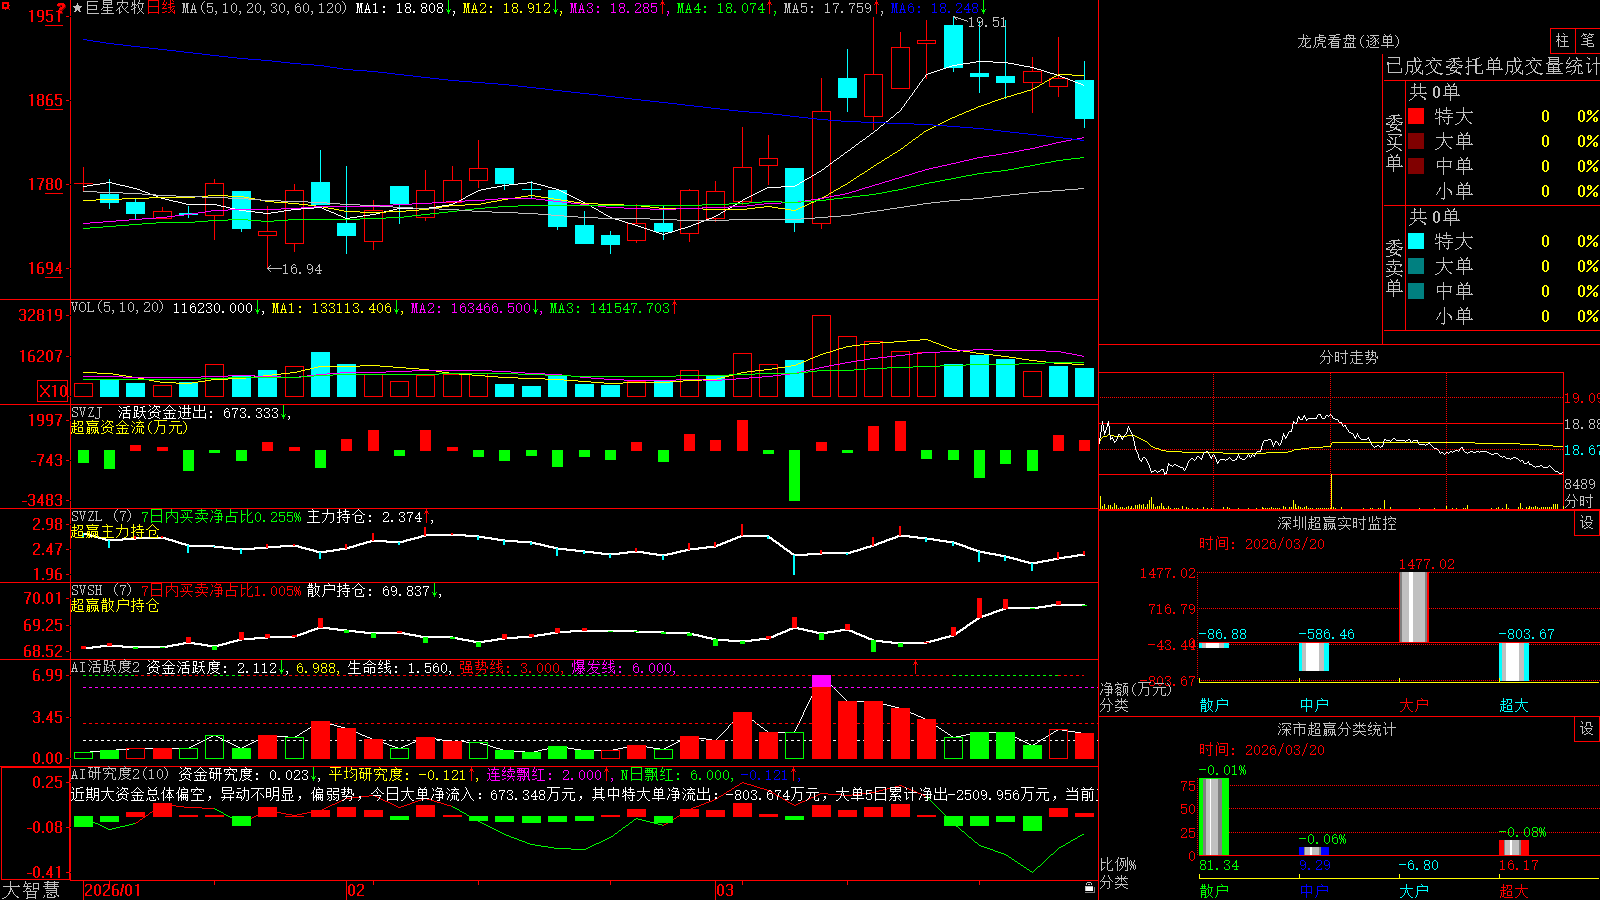Click the 超赢主力持仓 label
The height and width of the screenshot is (900, 1600).
point(115,531)
